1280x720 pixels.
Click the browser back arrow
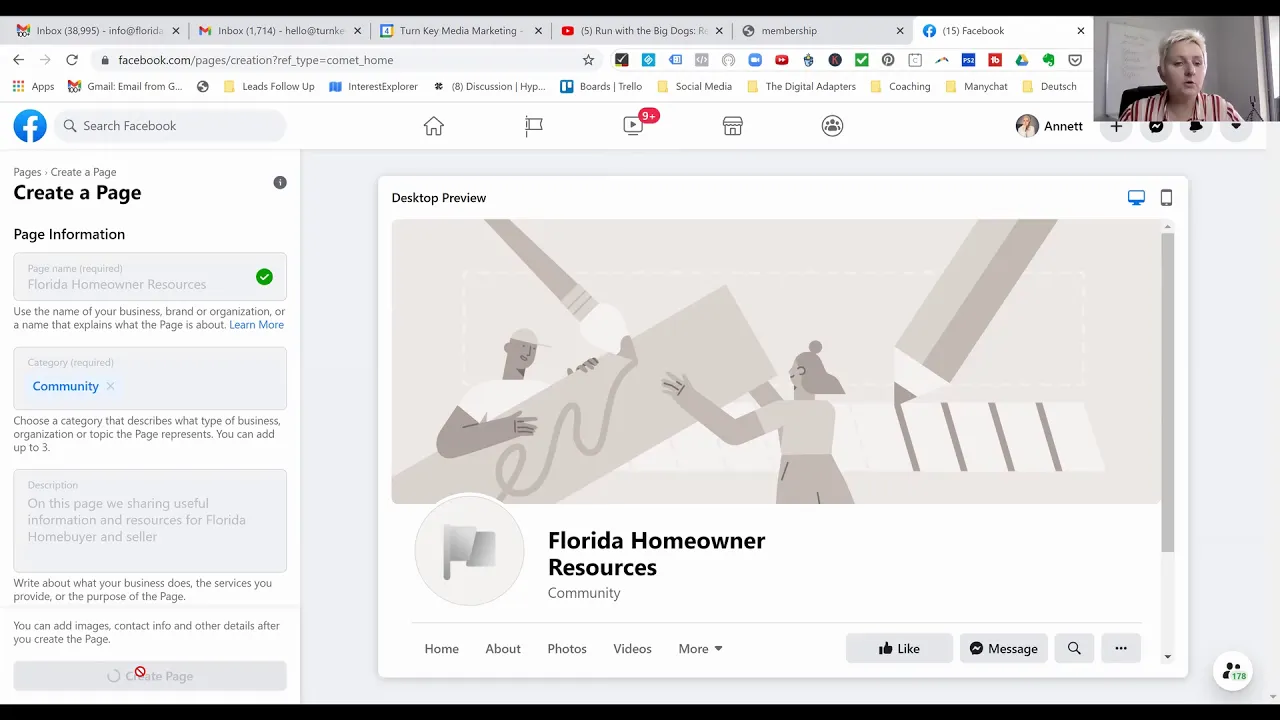18,60
